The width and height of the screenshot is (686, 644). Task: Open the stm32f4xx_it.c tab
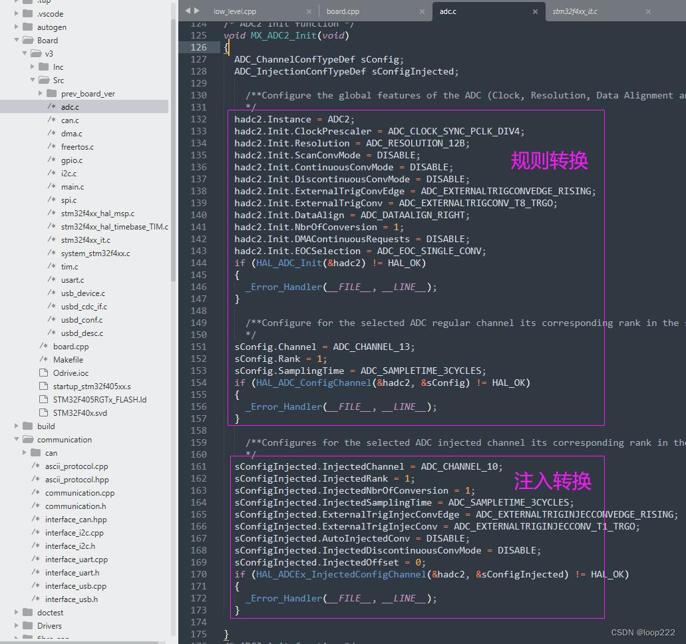point(574,11)
